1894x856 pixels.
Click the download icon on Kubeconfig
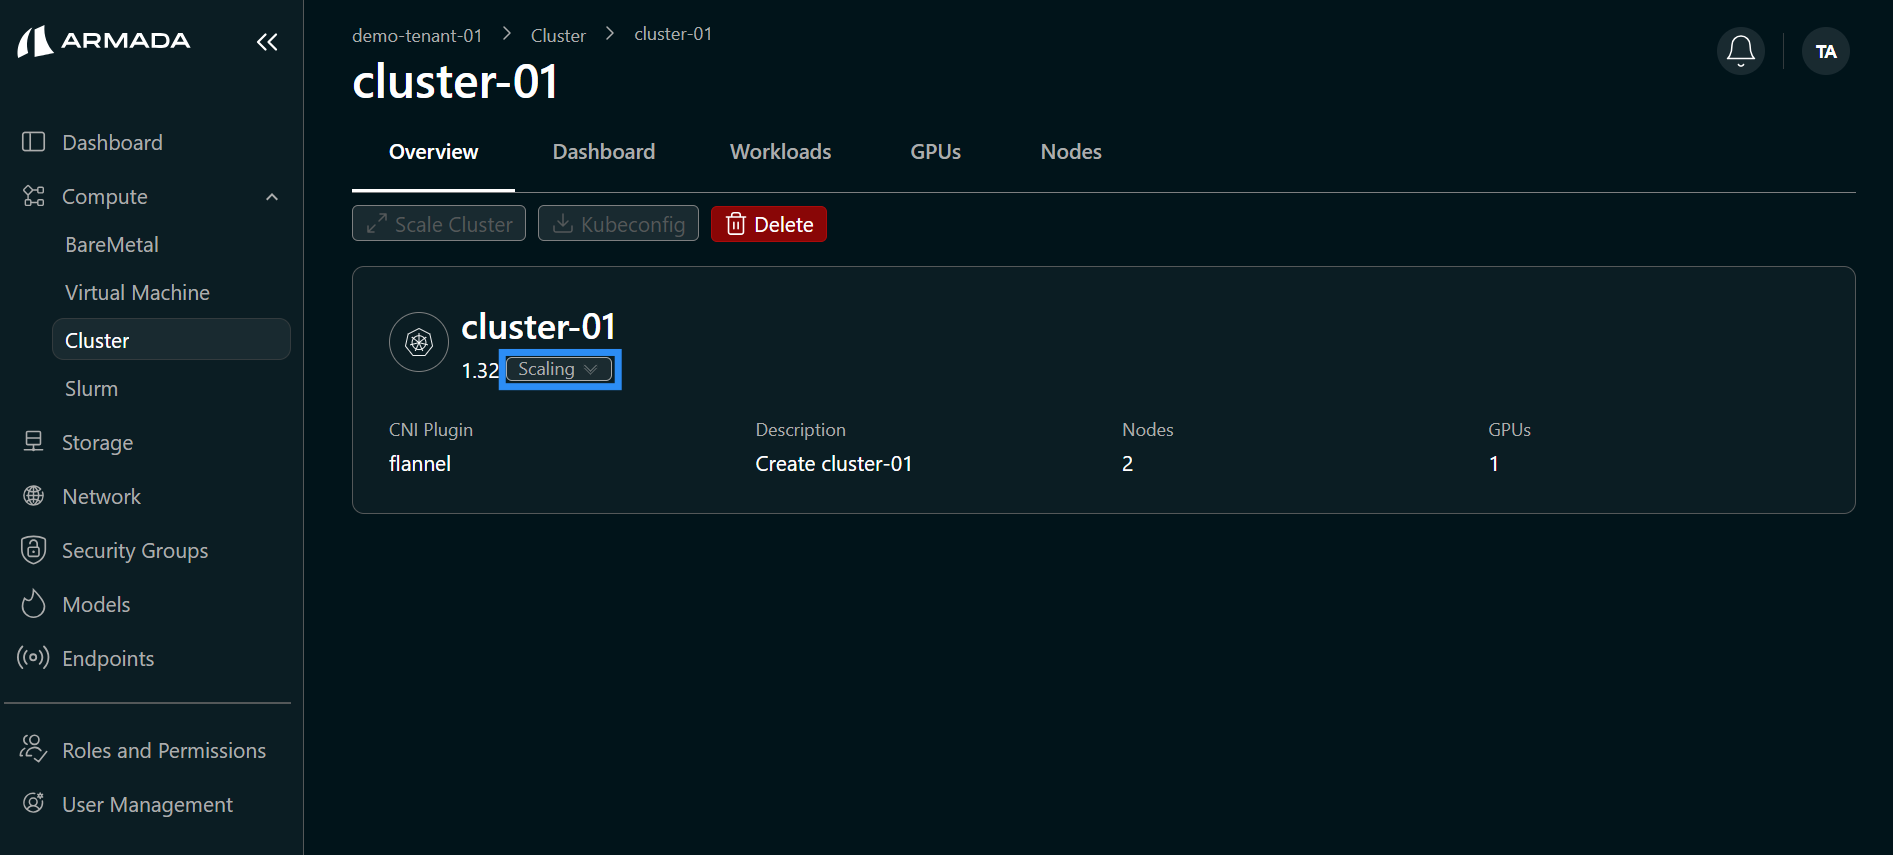(563, 224)
